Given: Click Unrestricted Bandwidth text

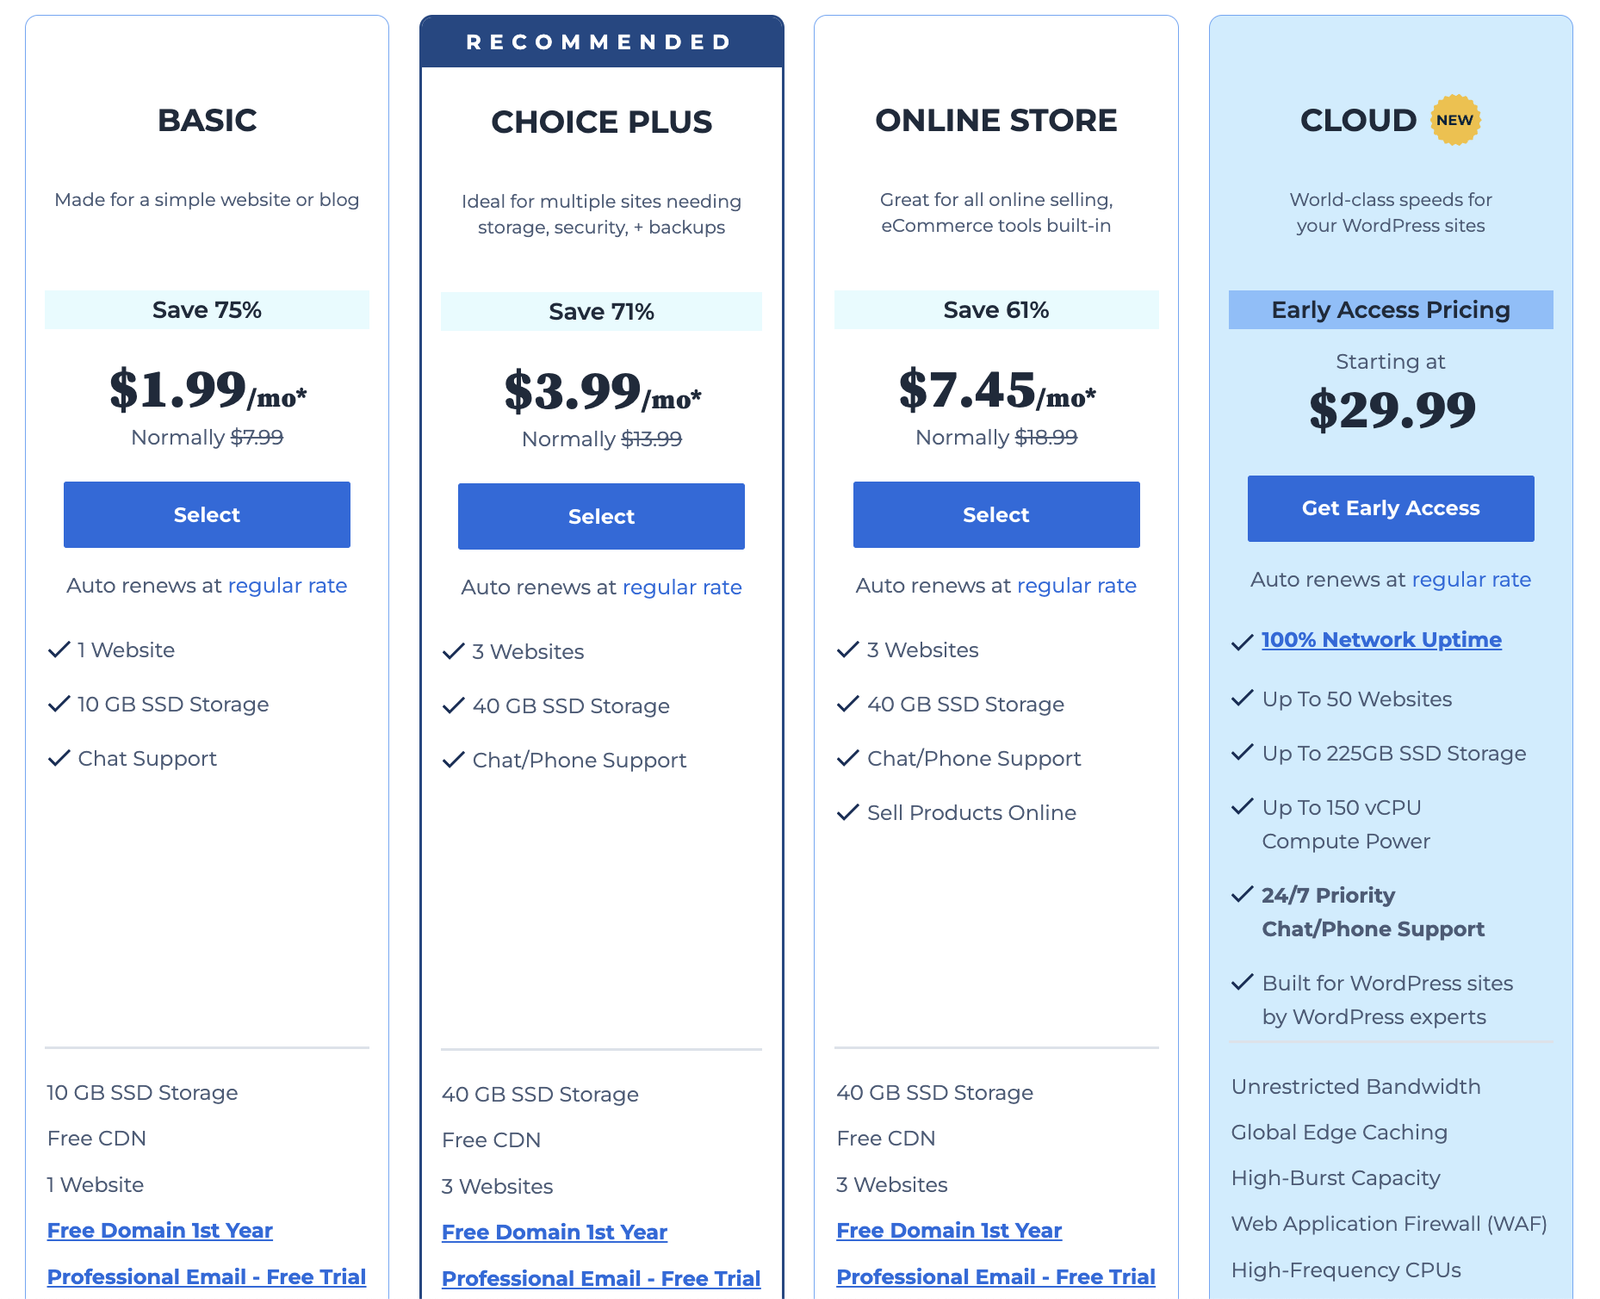Looking at the screenshot, I should tap(1356, 1087).
